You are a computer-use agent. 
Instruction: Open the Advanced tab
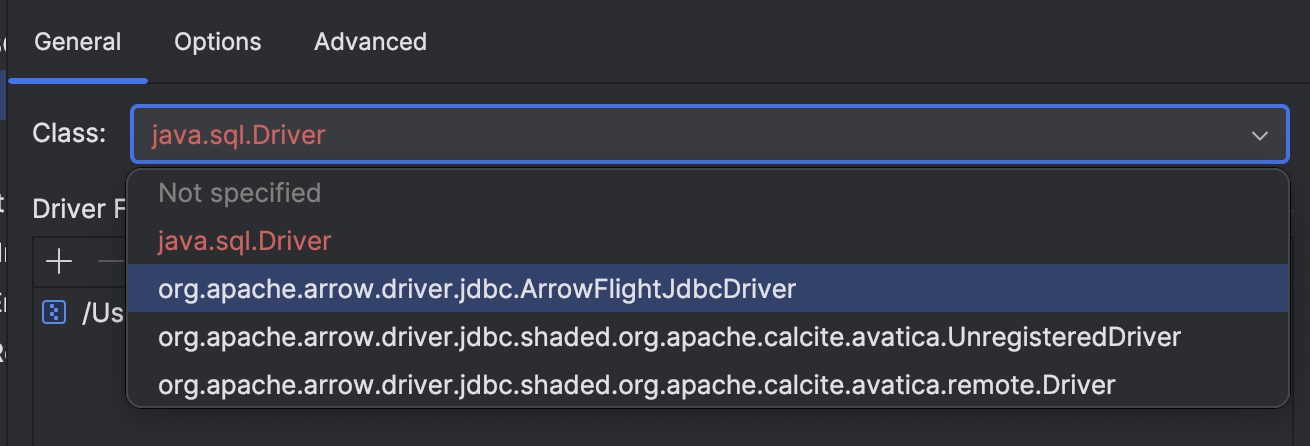click(370, 42)
